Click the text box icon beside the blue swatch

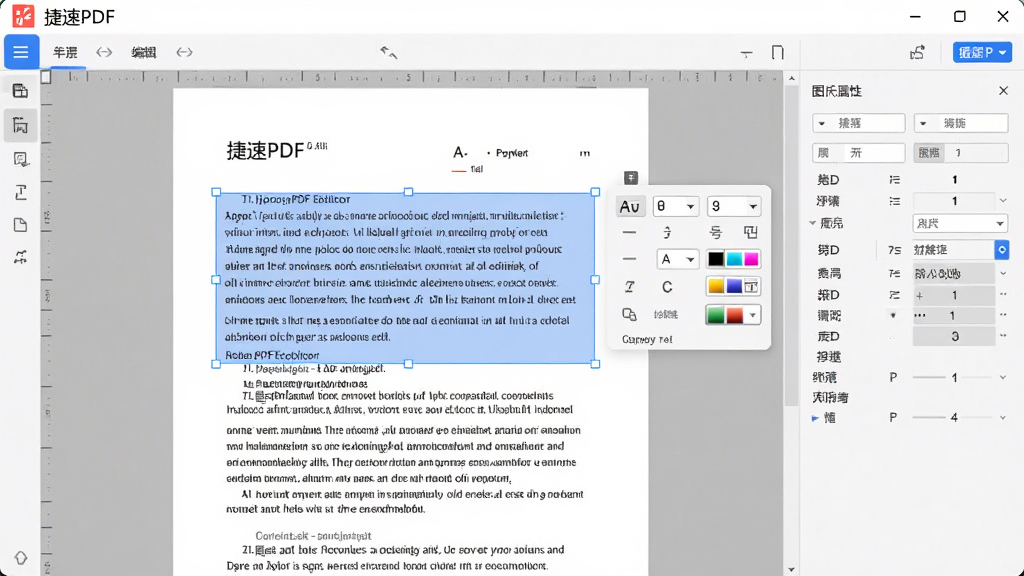pos(751,286)
